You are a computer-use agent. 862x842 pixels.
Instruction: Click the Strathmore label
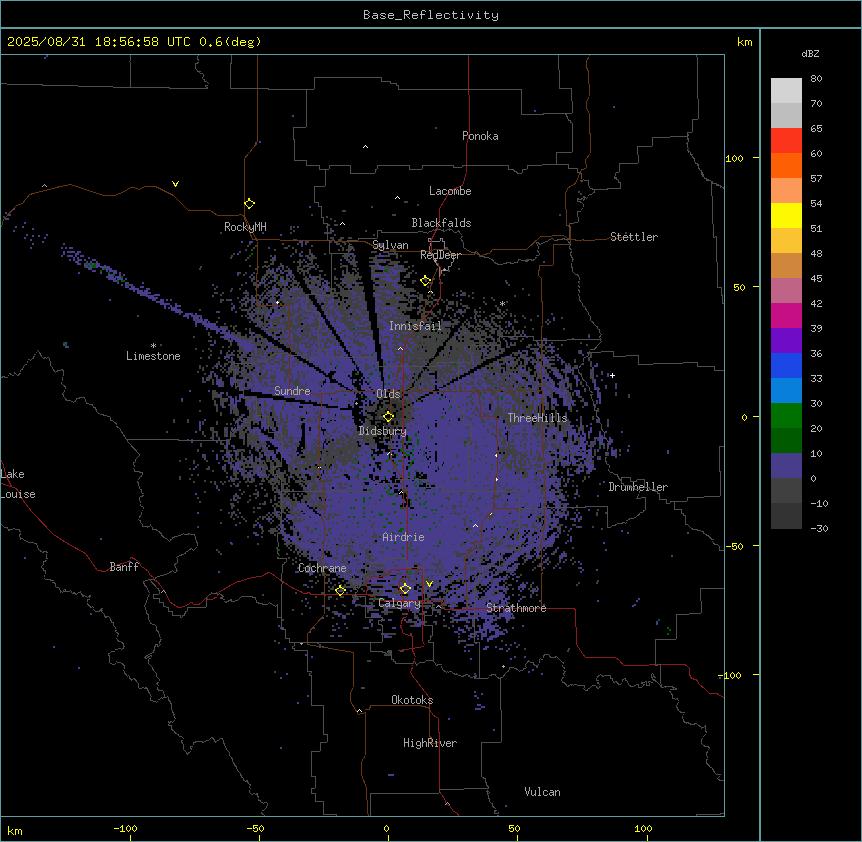point(516,608)
